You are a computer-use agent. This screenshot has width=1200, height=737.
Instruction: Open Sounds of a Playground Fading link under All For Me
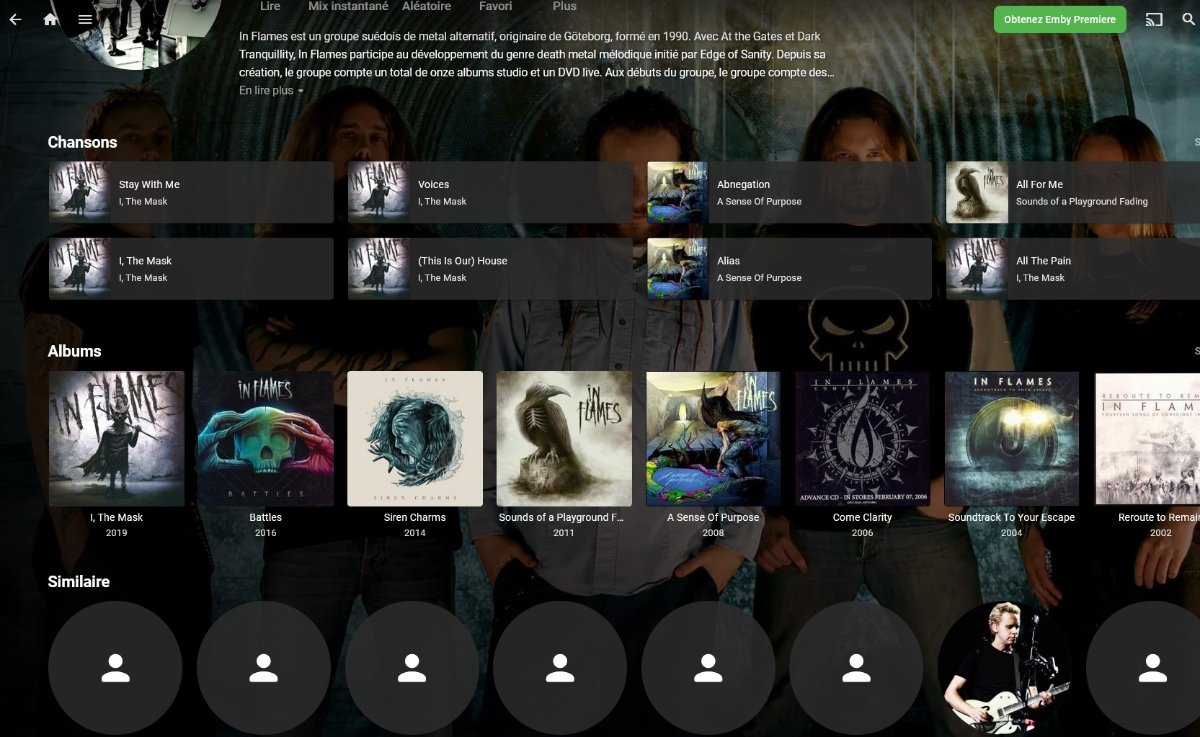[1082, 201]
